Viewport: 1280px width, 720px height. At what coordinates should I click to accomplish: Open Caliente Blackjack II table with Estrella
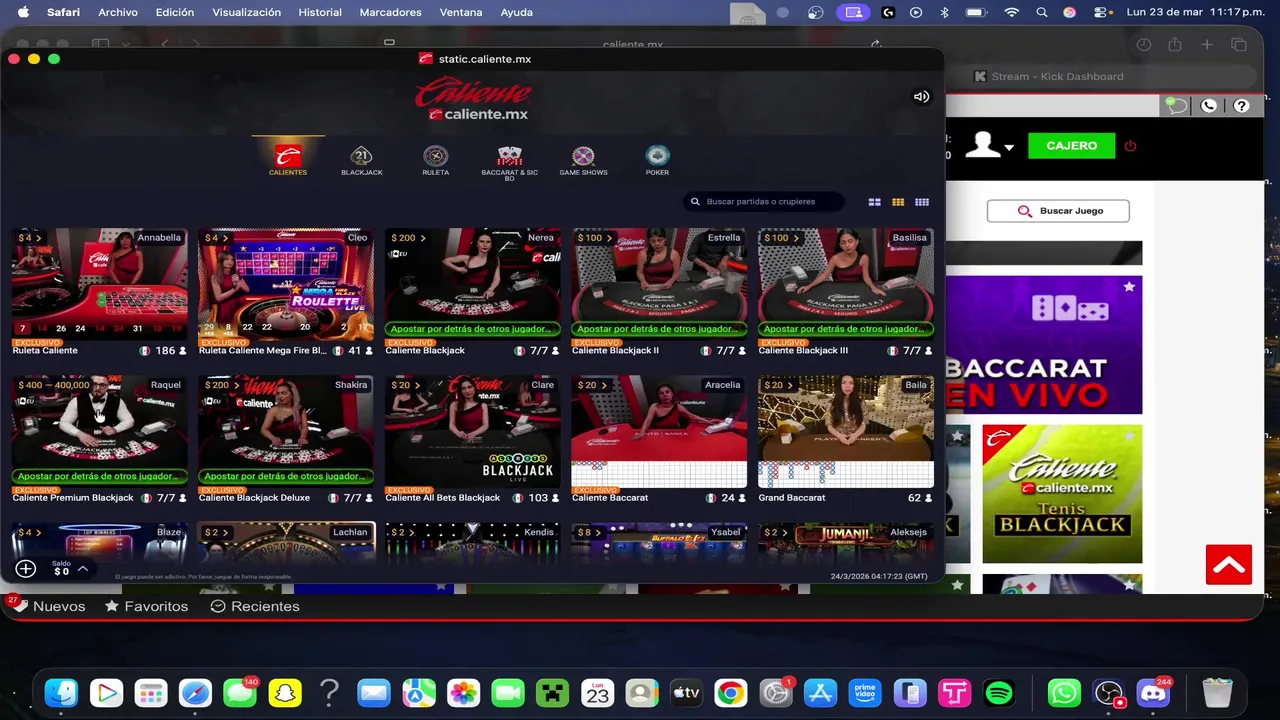[x=659, y=292]
